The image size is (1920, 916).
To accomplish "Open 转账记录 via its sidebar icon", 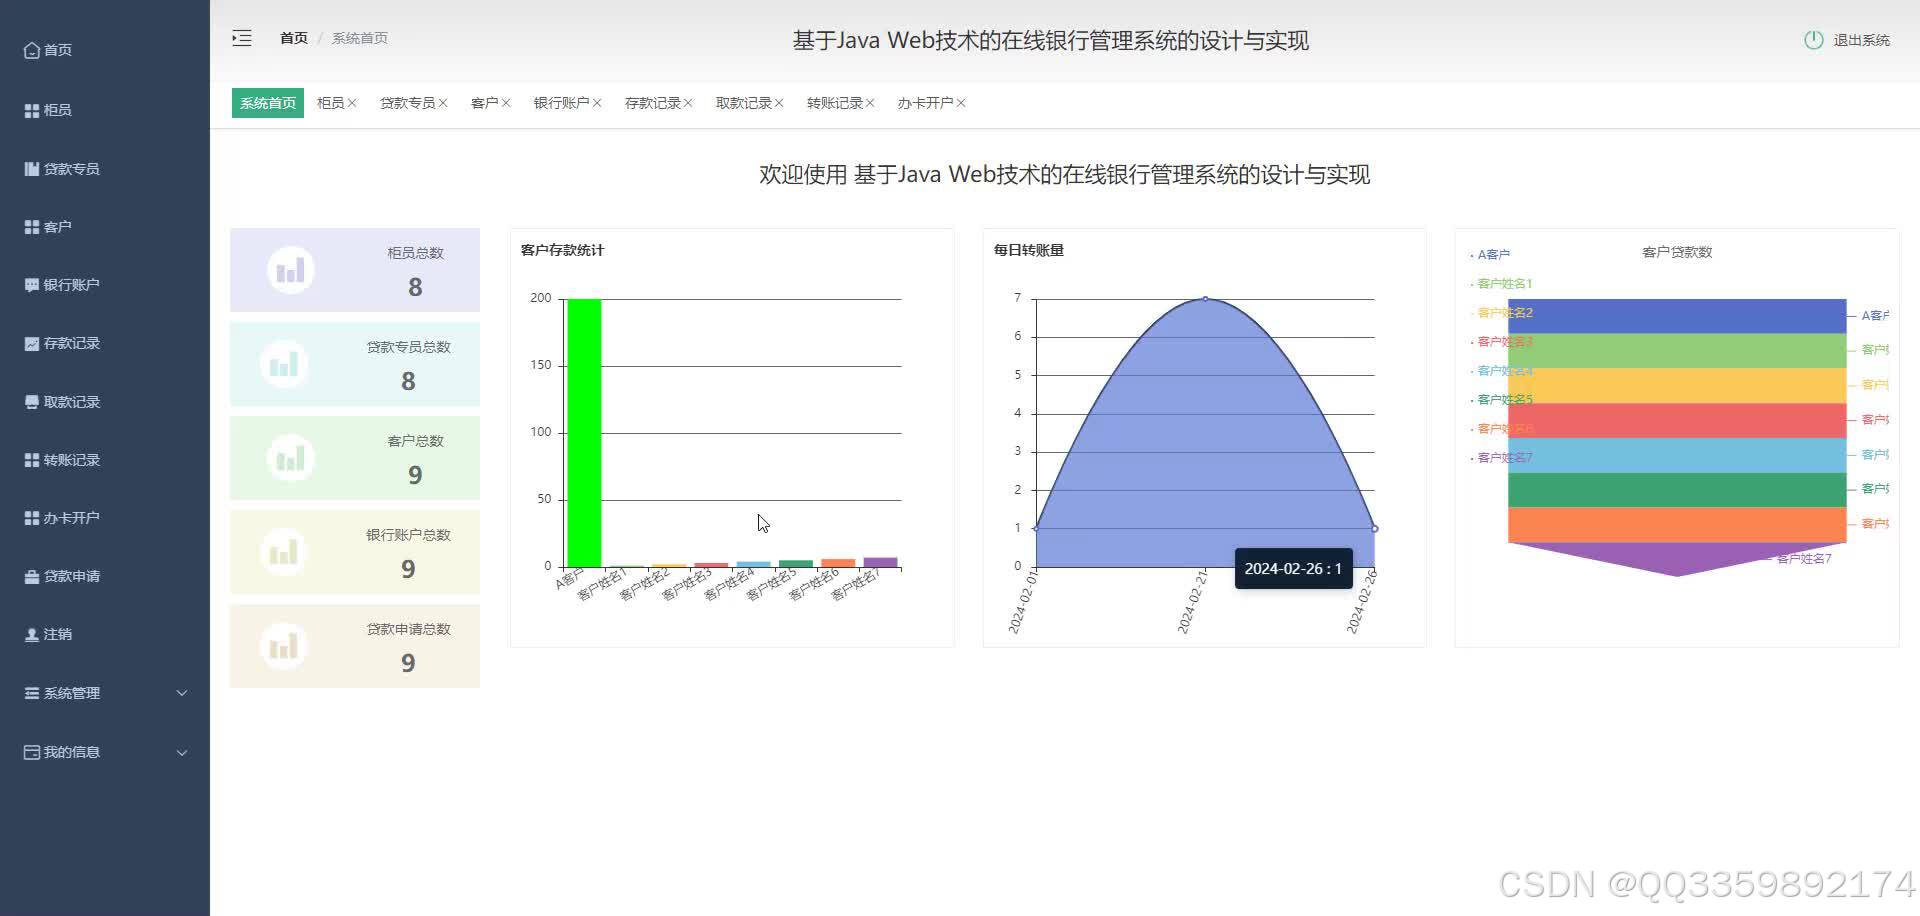I will (x=32, y=460).
